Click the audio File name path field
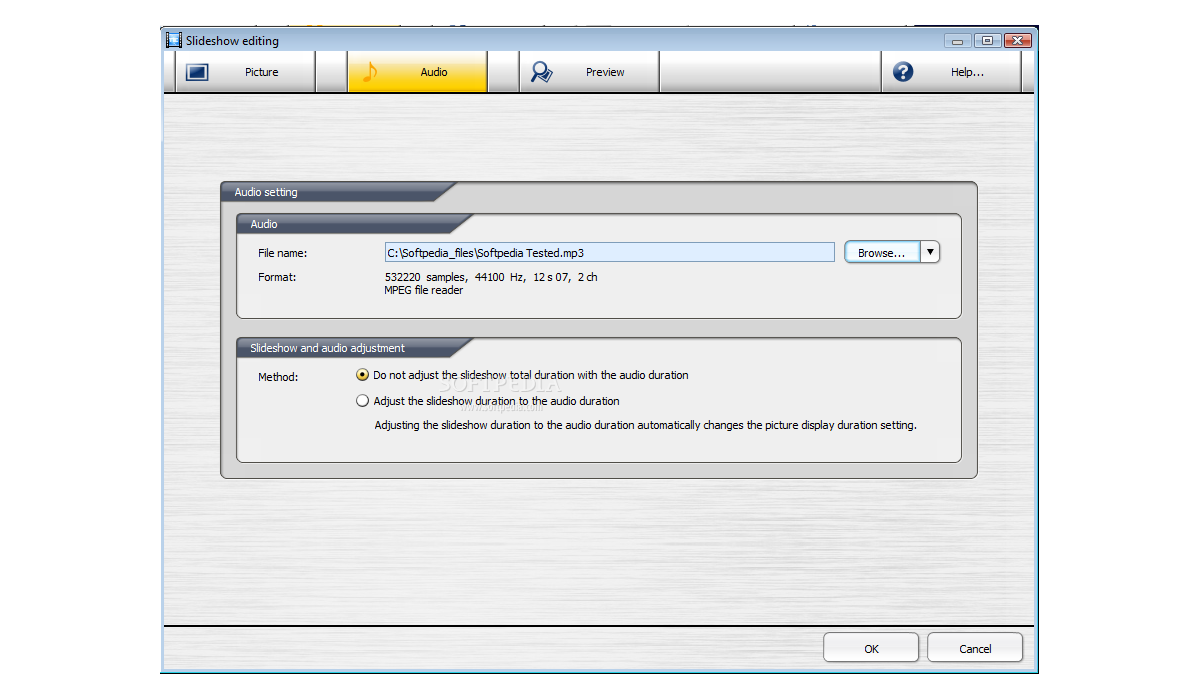1200x700 pixels. [609, 253]
